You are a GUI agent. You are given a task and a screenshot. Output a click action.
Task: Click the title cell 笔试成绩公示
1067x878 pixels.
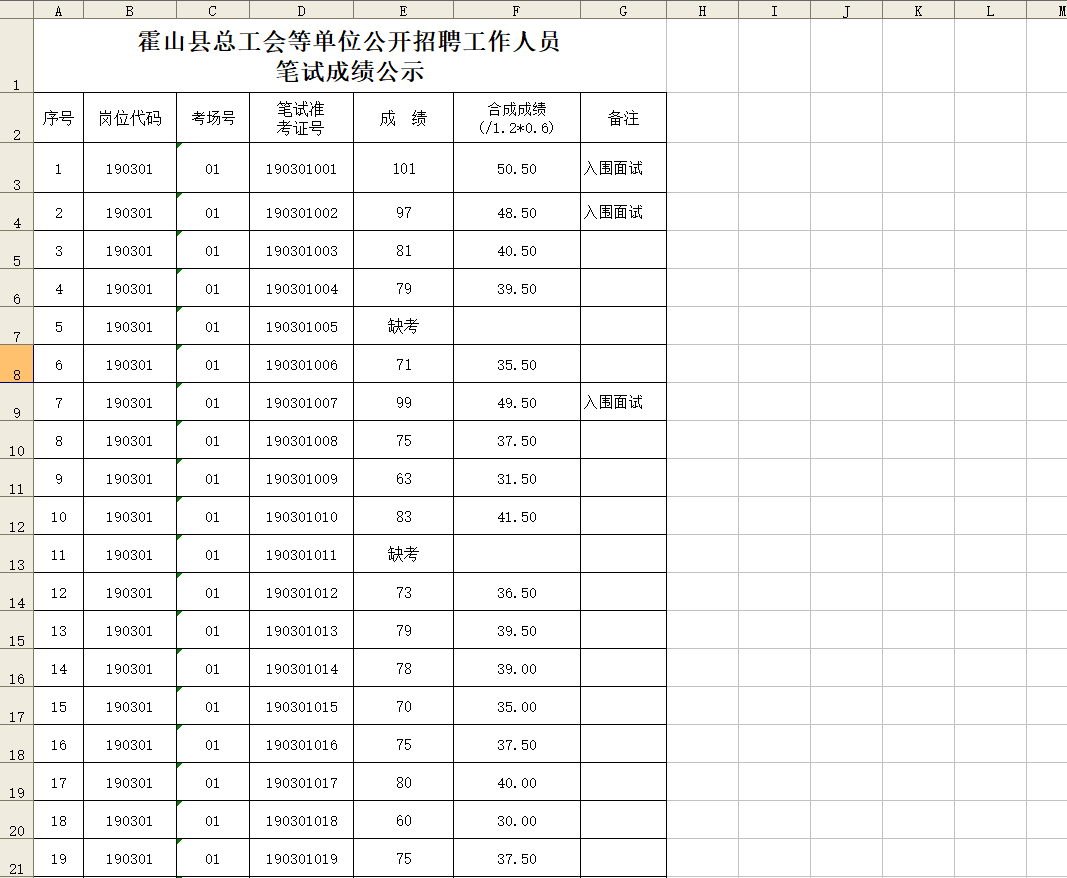(x=350, y=56)
